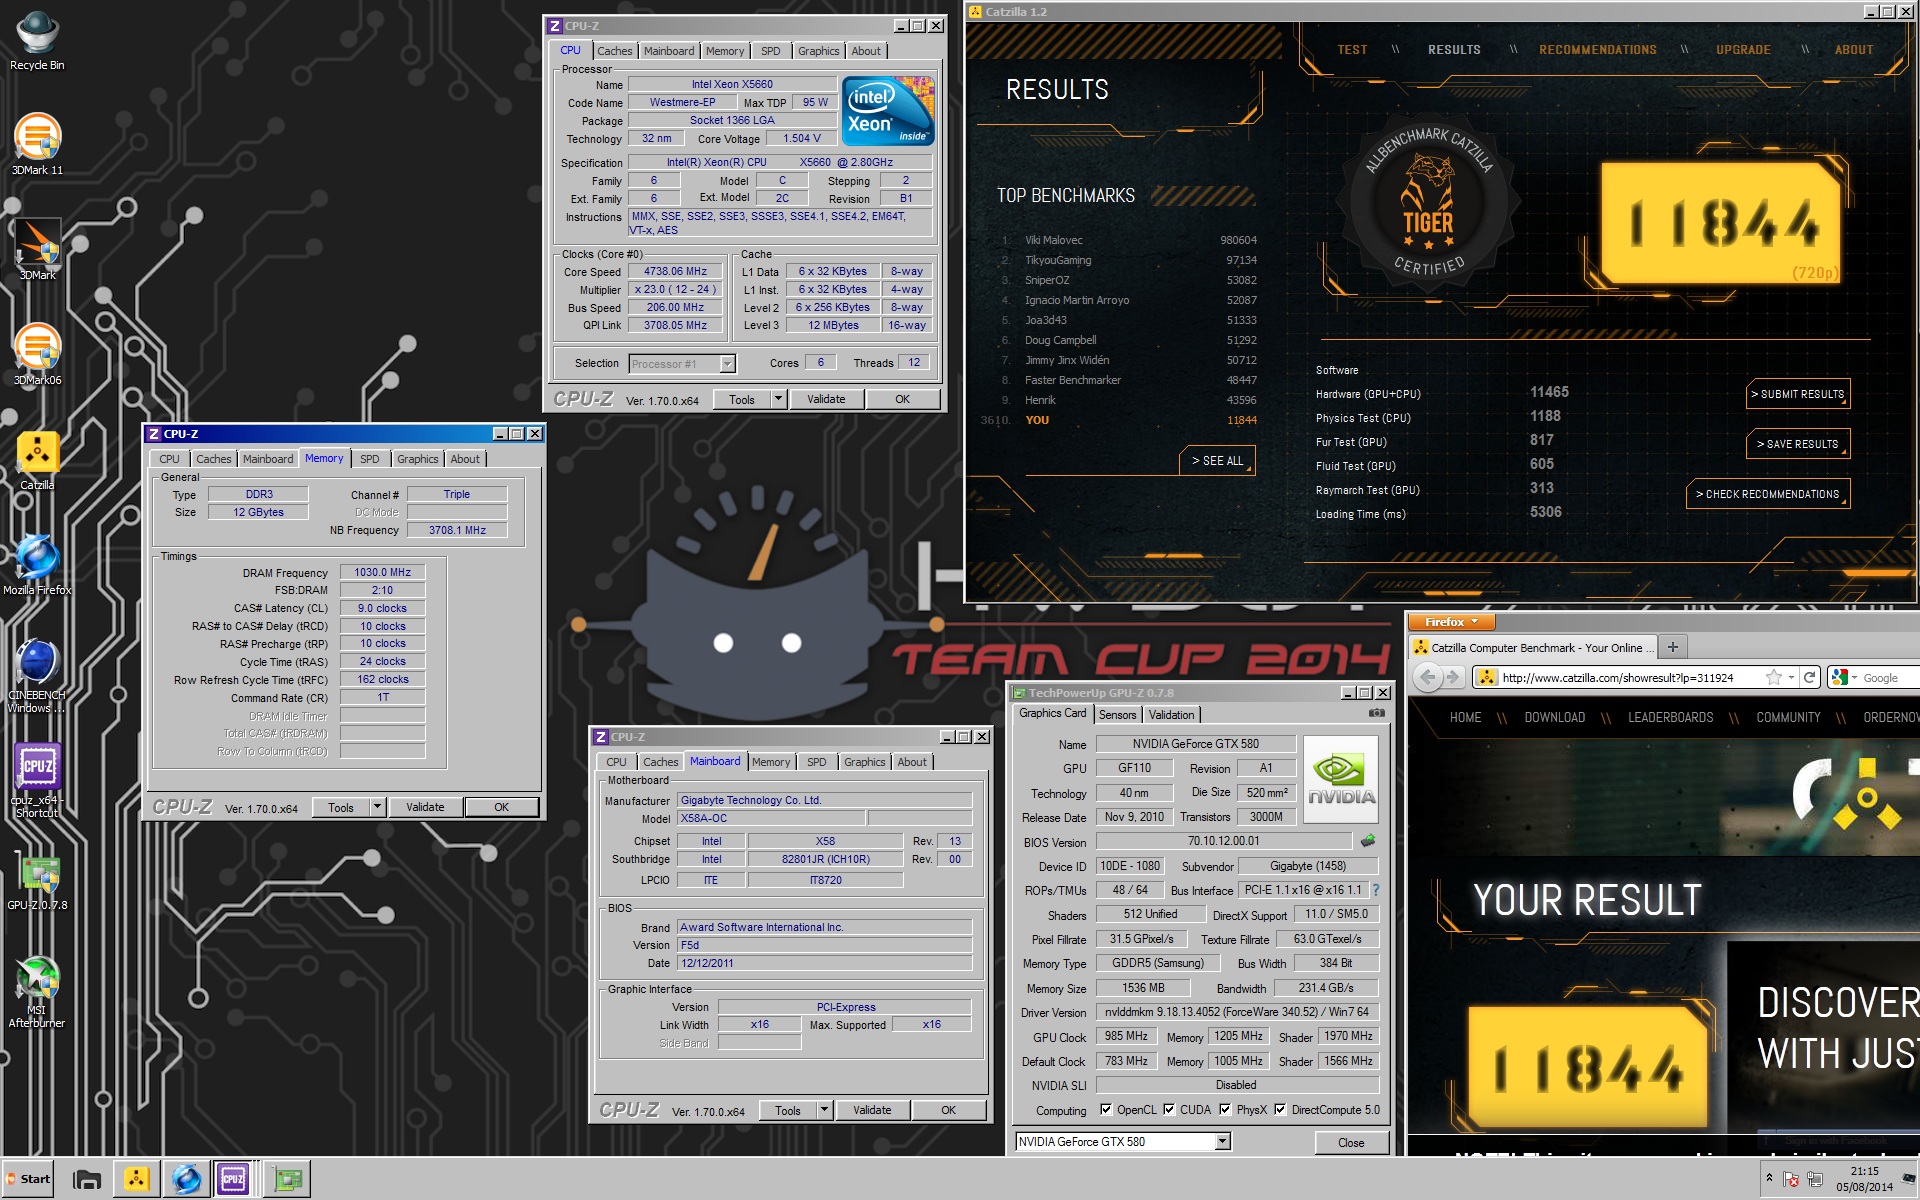Select the 3DMark 11 desktop shortcut
The width and height of the screenshot is (1920, 1200).
(x=37, y=145)
